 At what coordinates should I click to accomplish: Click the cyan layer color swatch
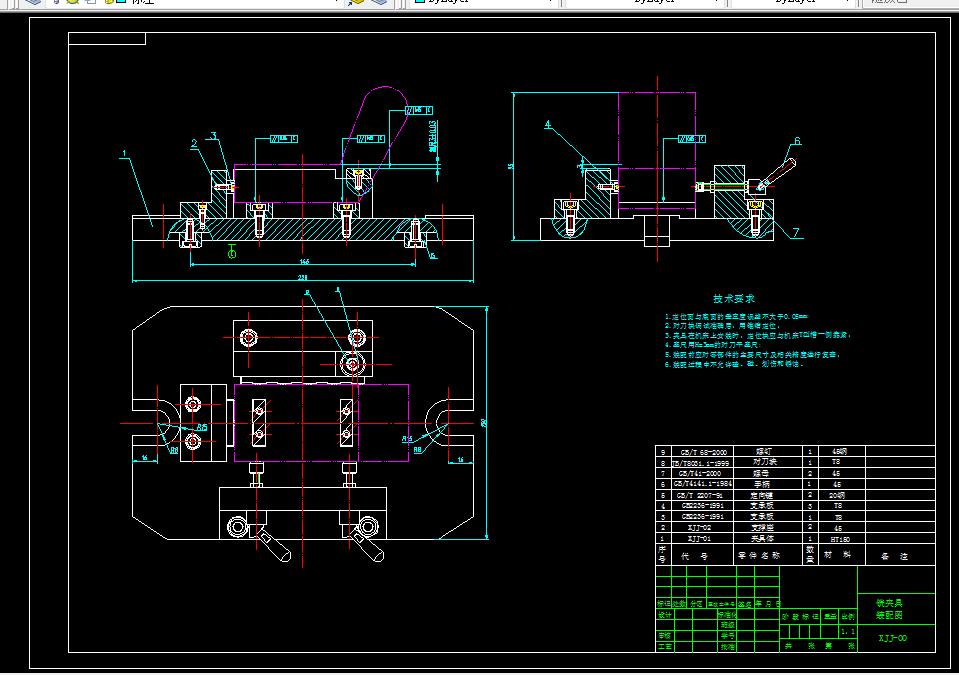point(119,2)
